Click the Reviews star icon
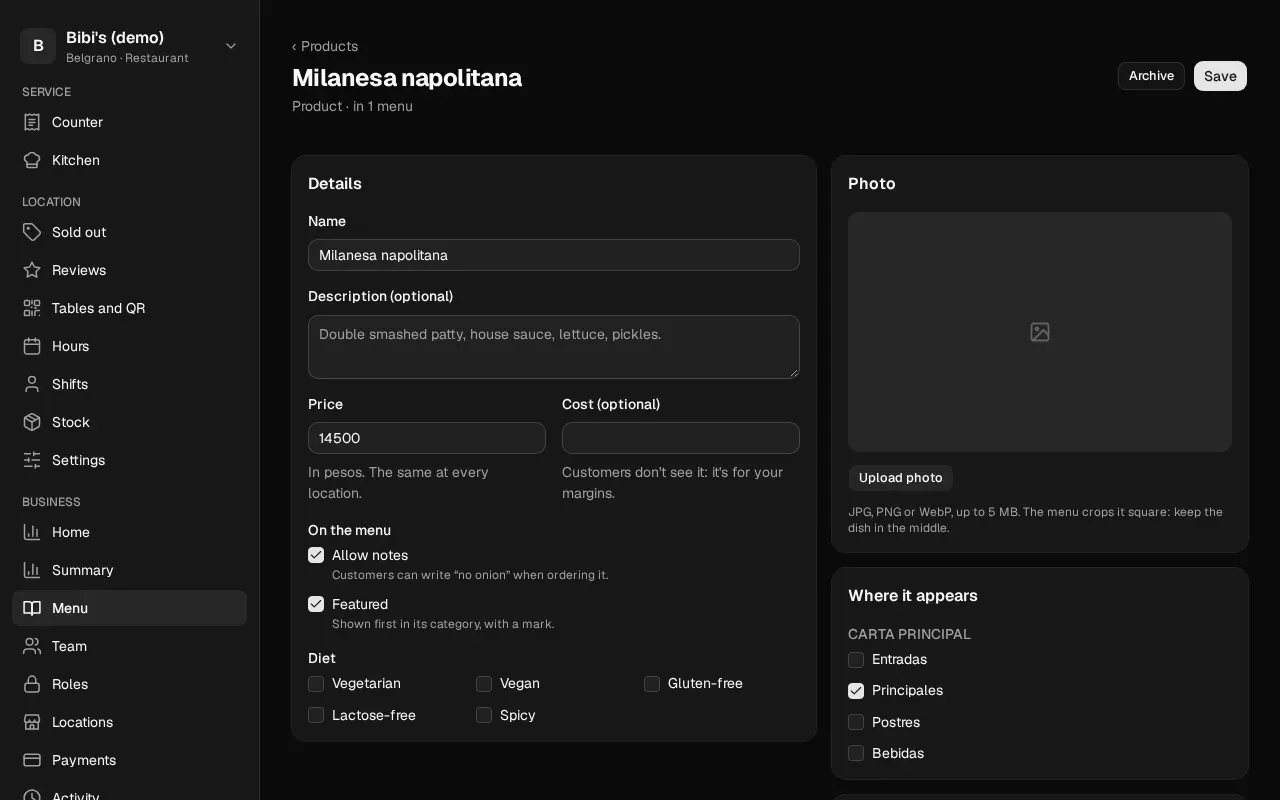The image size is (1280, 800). 32,270
